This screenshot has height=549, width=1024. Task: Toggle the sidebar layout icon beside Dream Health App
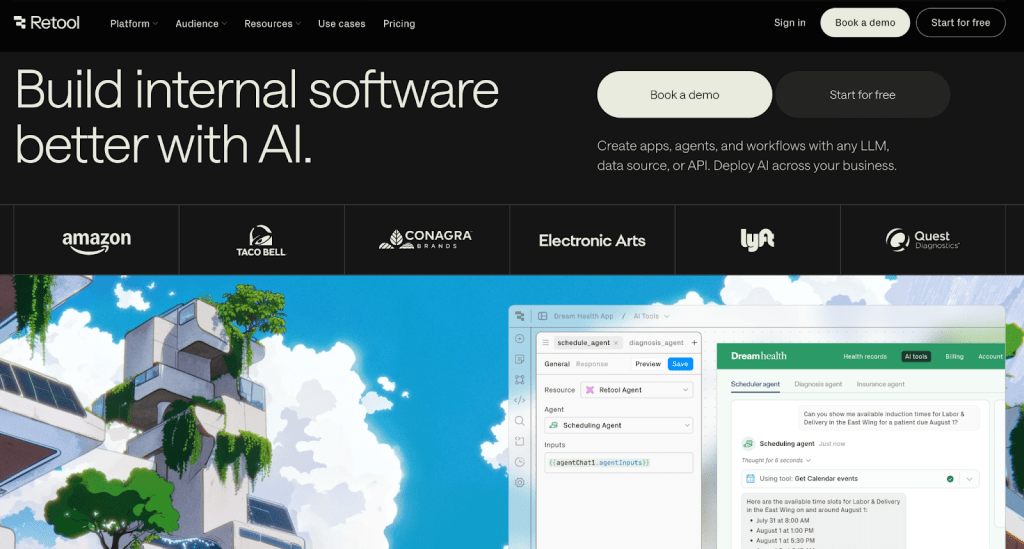tap(543, 316)
